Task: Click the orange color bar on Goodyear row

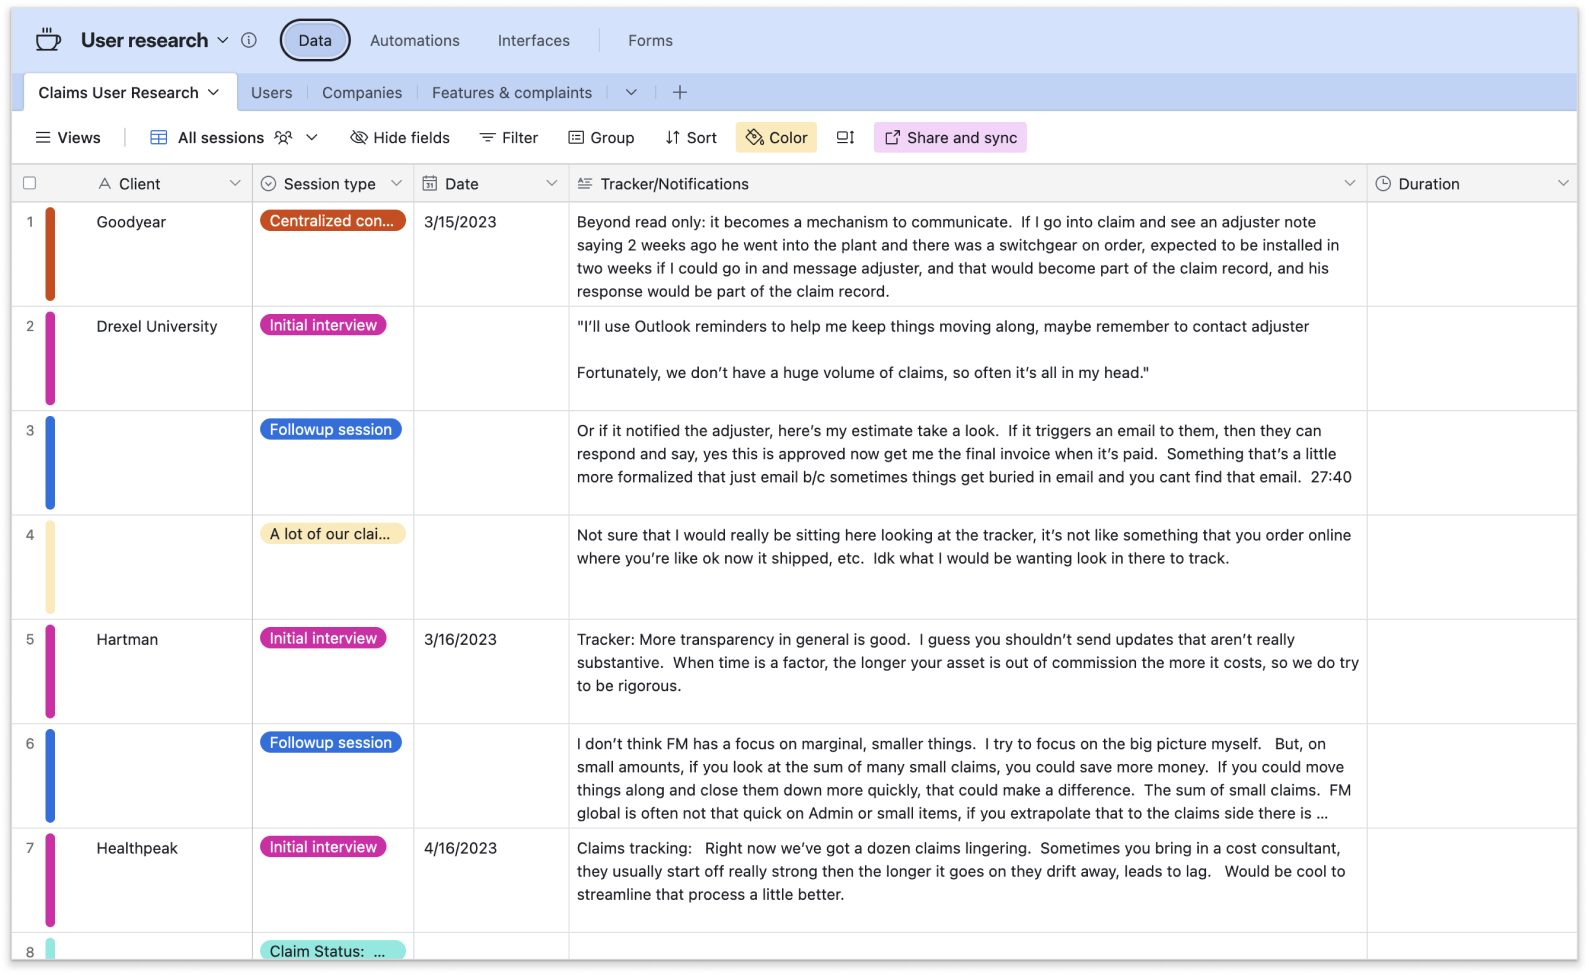Action: pyautogui.click(x=50, y=254)
